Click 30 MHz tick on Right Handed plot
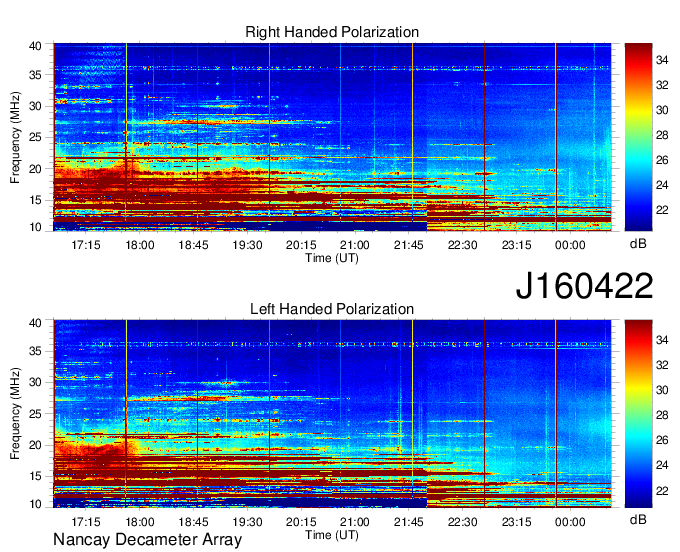Image resolution: width=680 pixels, height=552 pixels. pos(35,106)
